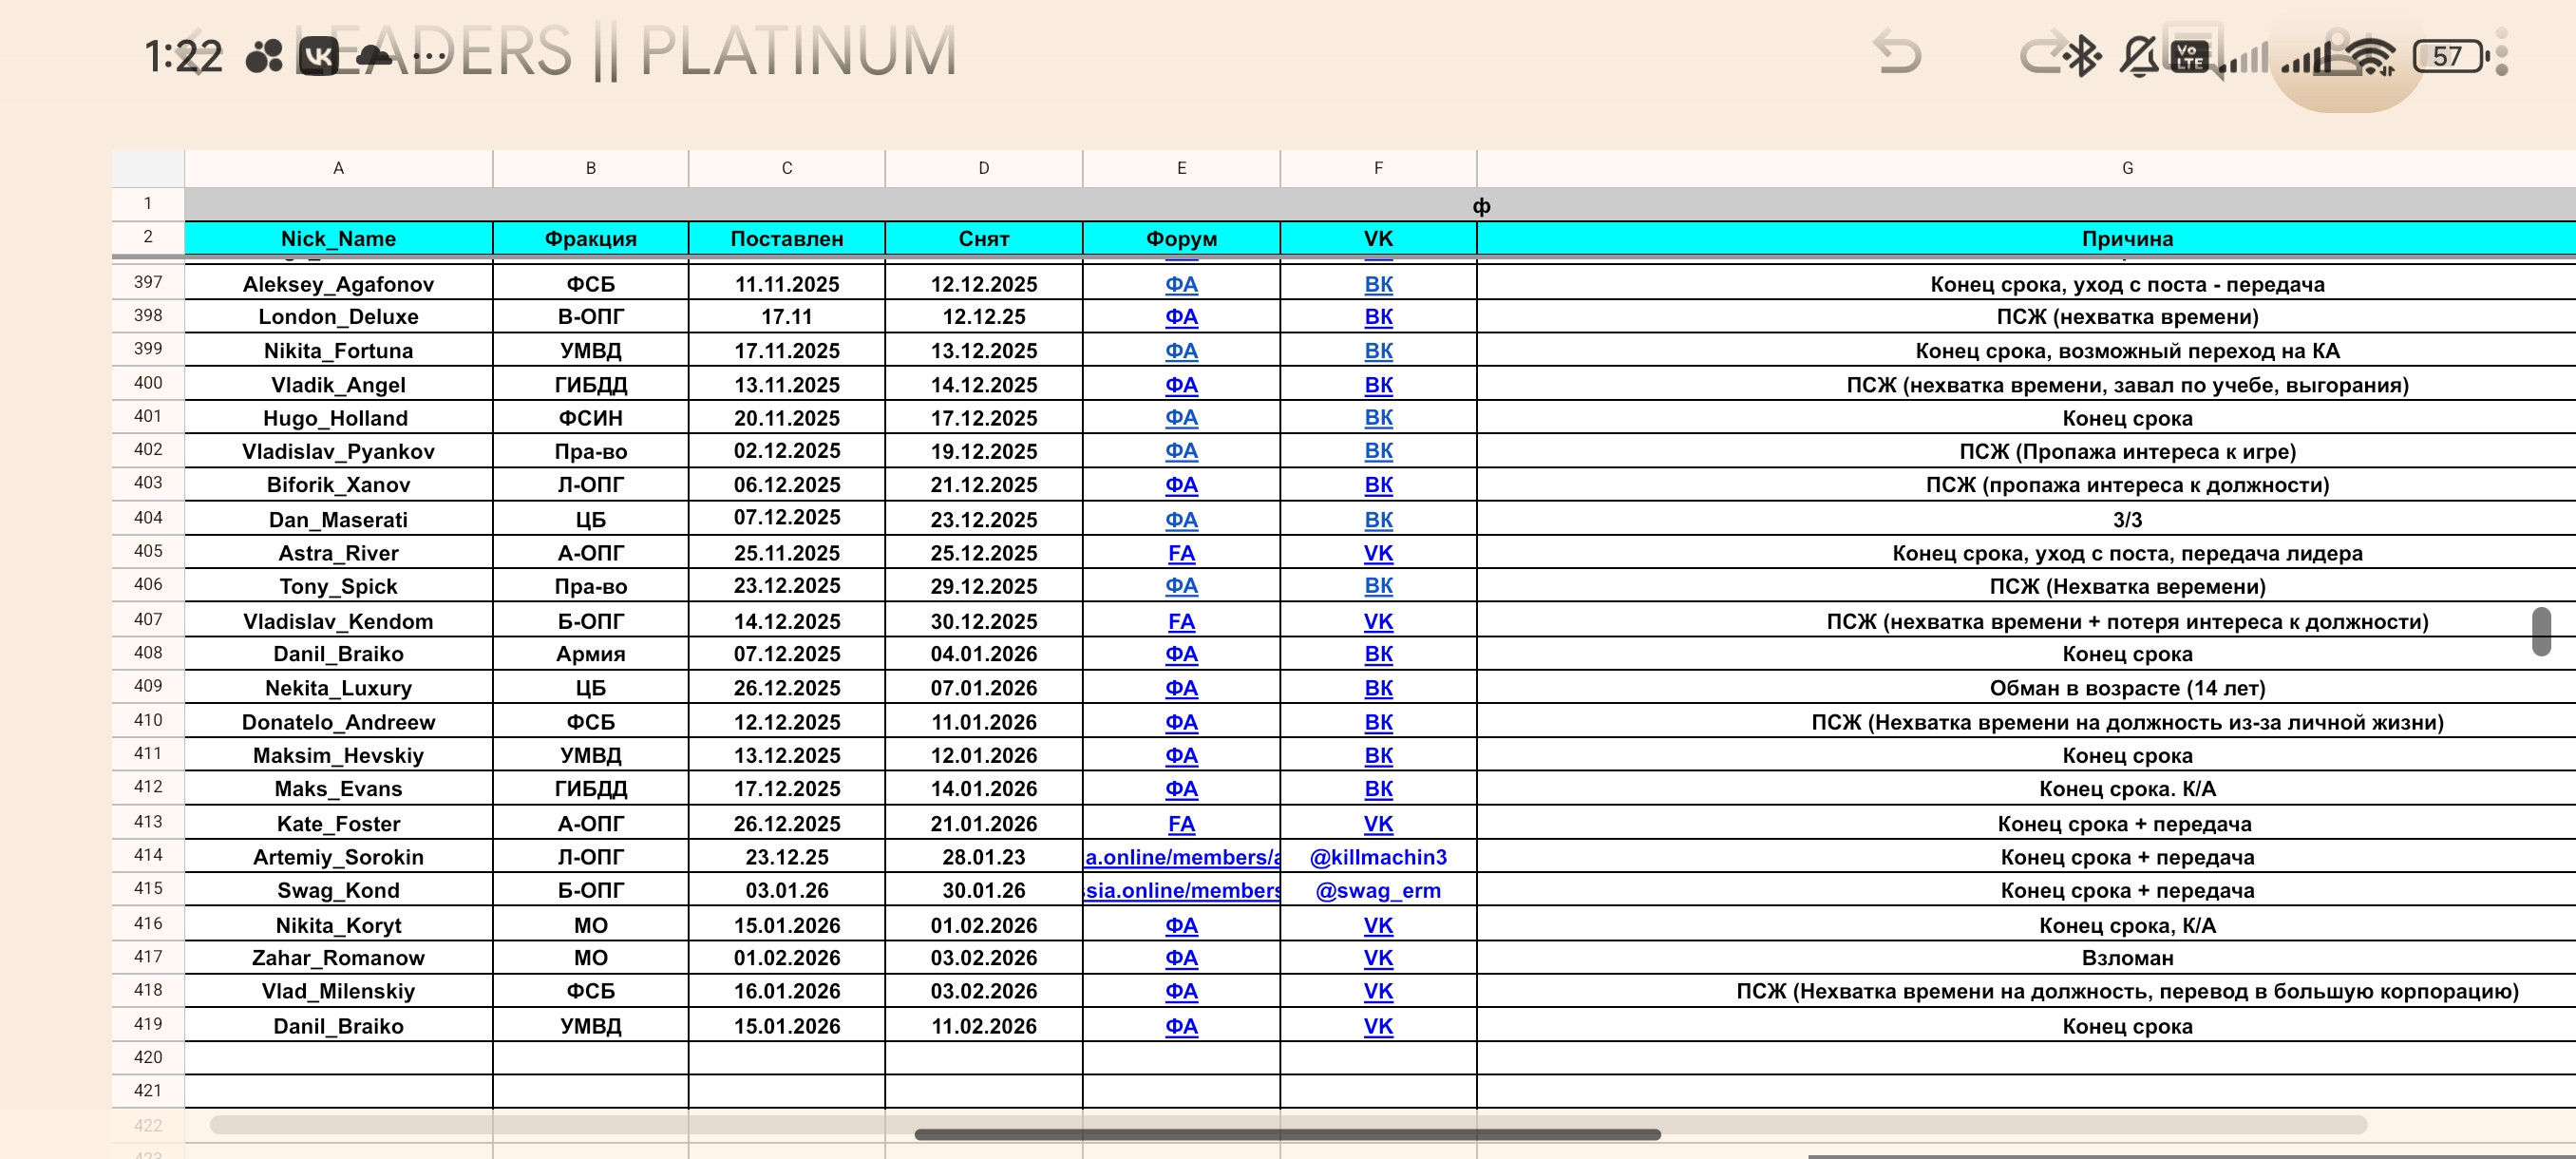Screen dimensions: 2576x1159
Task: Click the horizontal scrollbar thumb at bottom
Action: pyautogui.click(x=1287, y=1134)
